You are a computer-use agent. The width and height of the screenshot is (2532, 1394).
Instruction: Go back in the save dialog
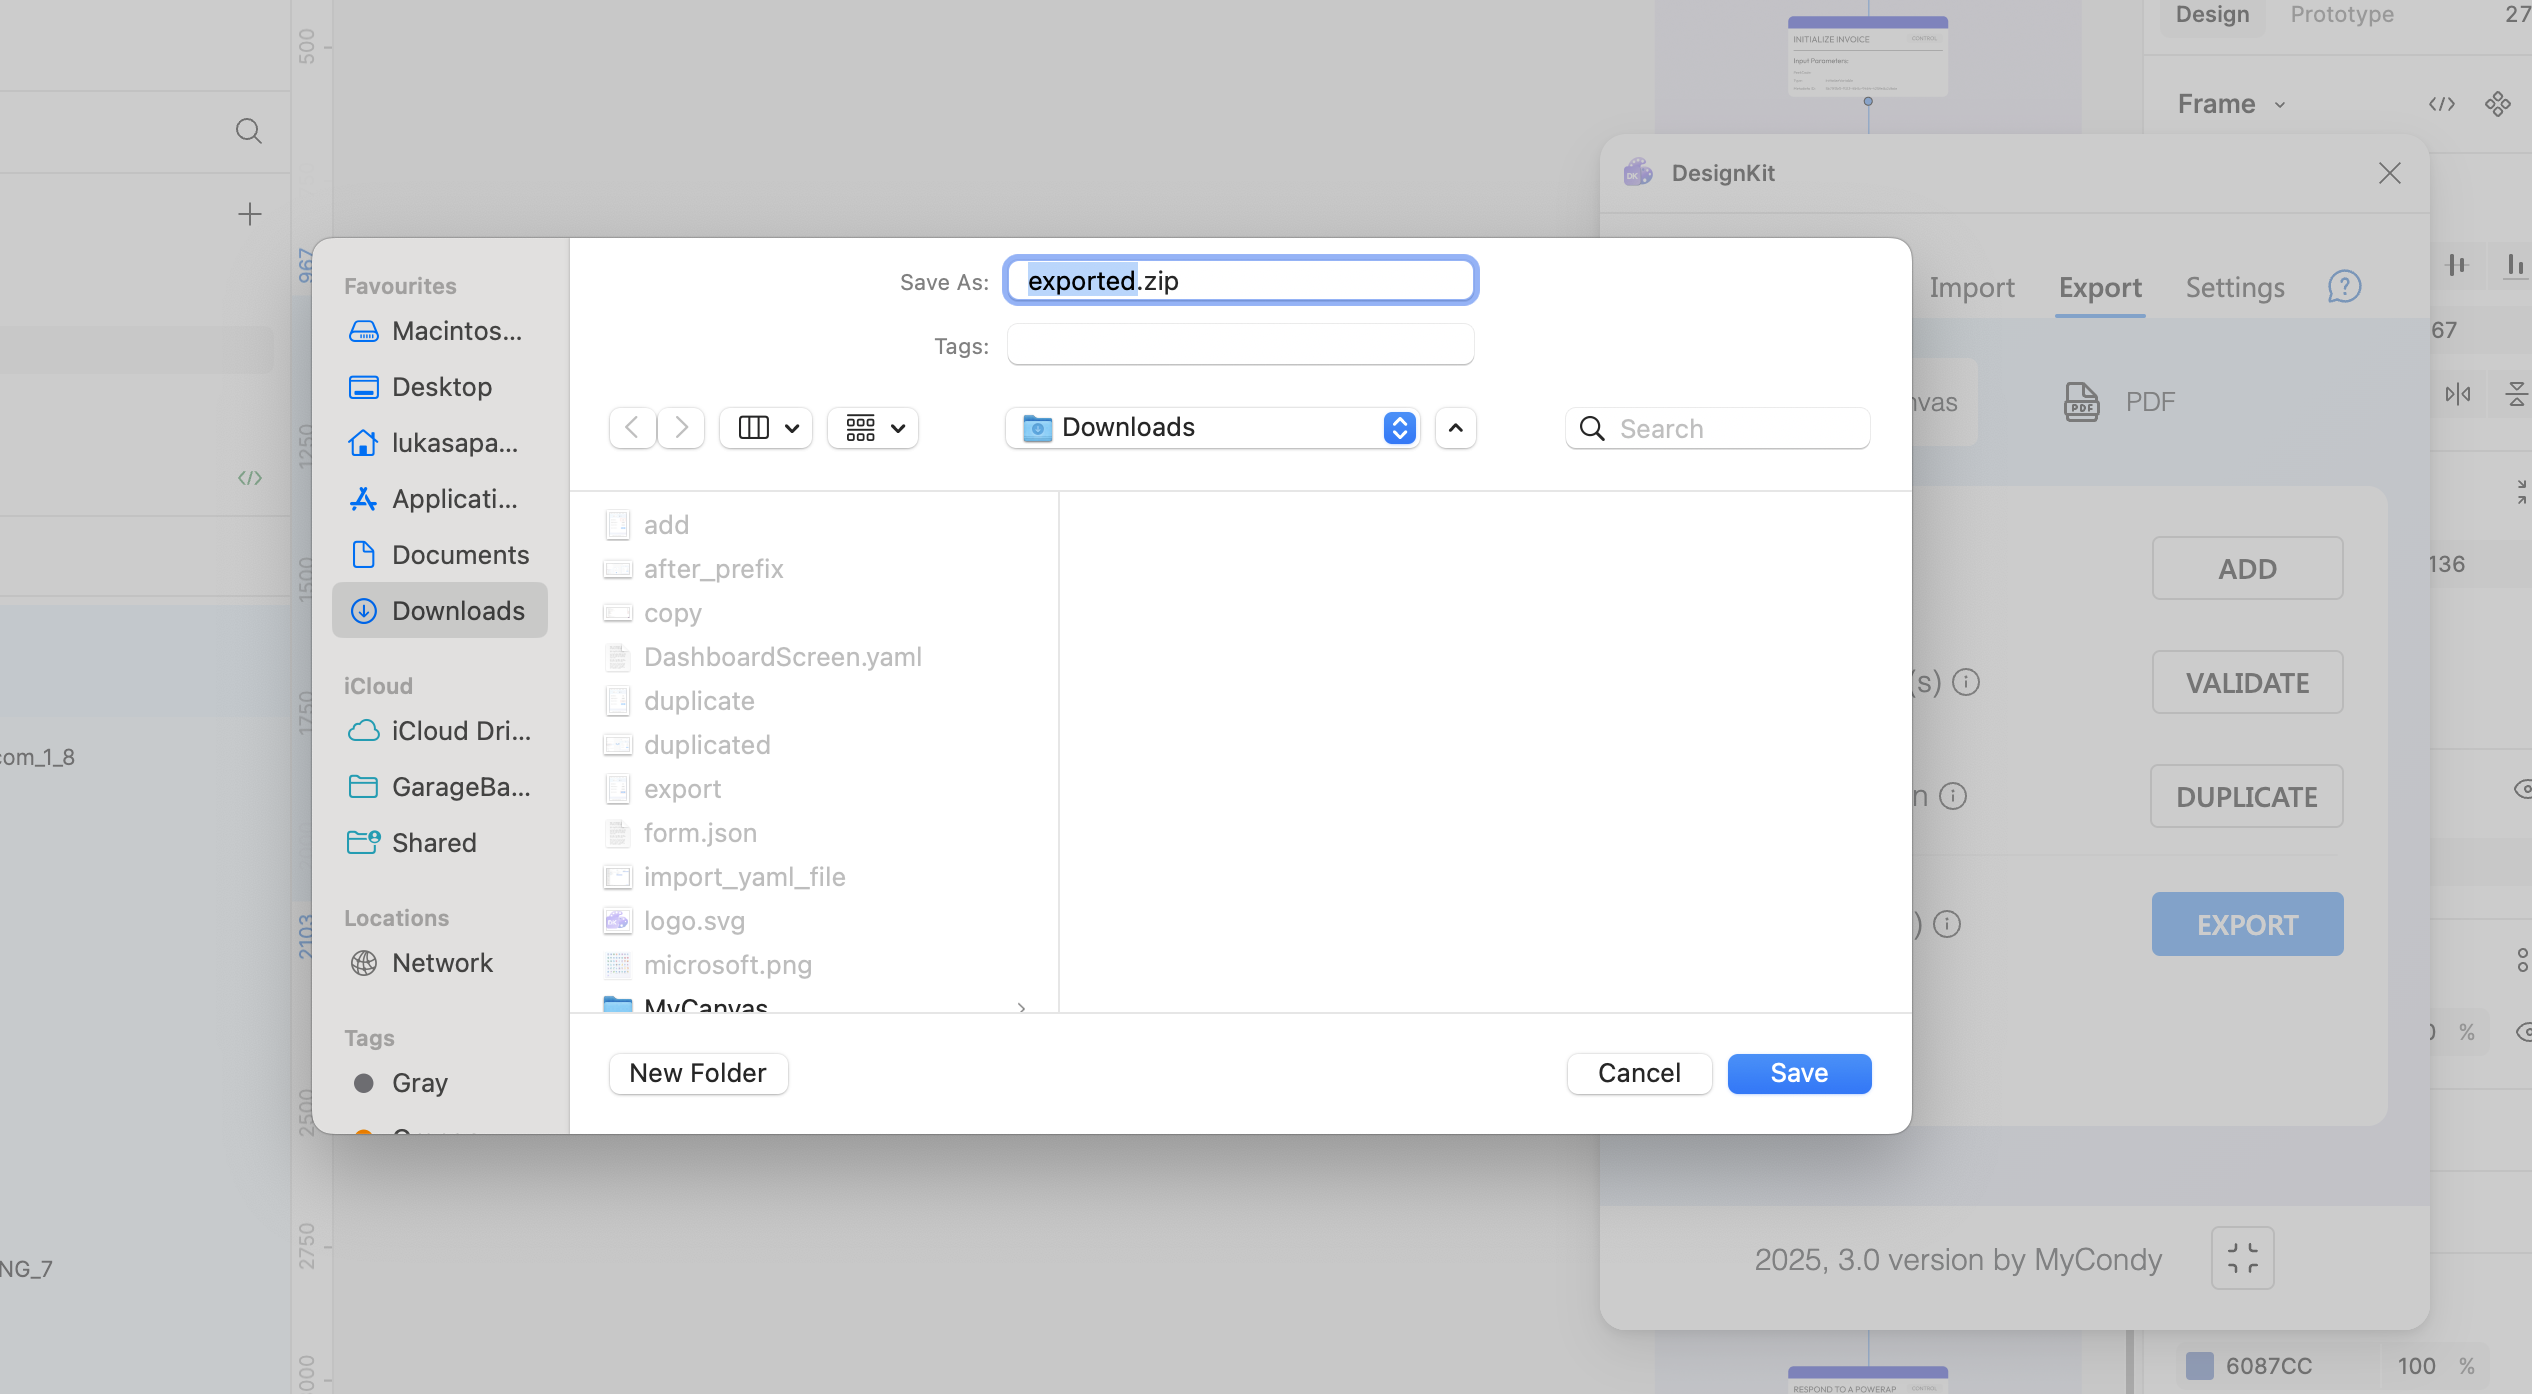pos(632,428)
